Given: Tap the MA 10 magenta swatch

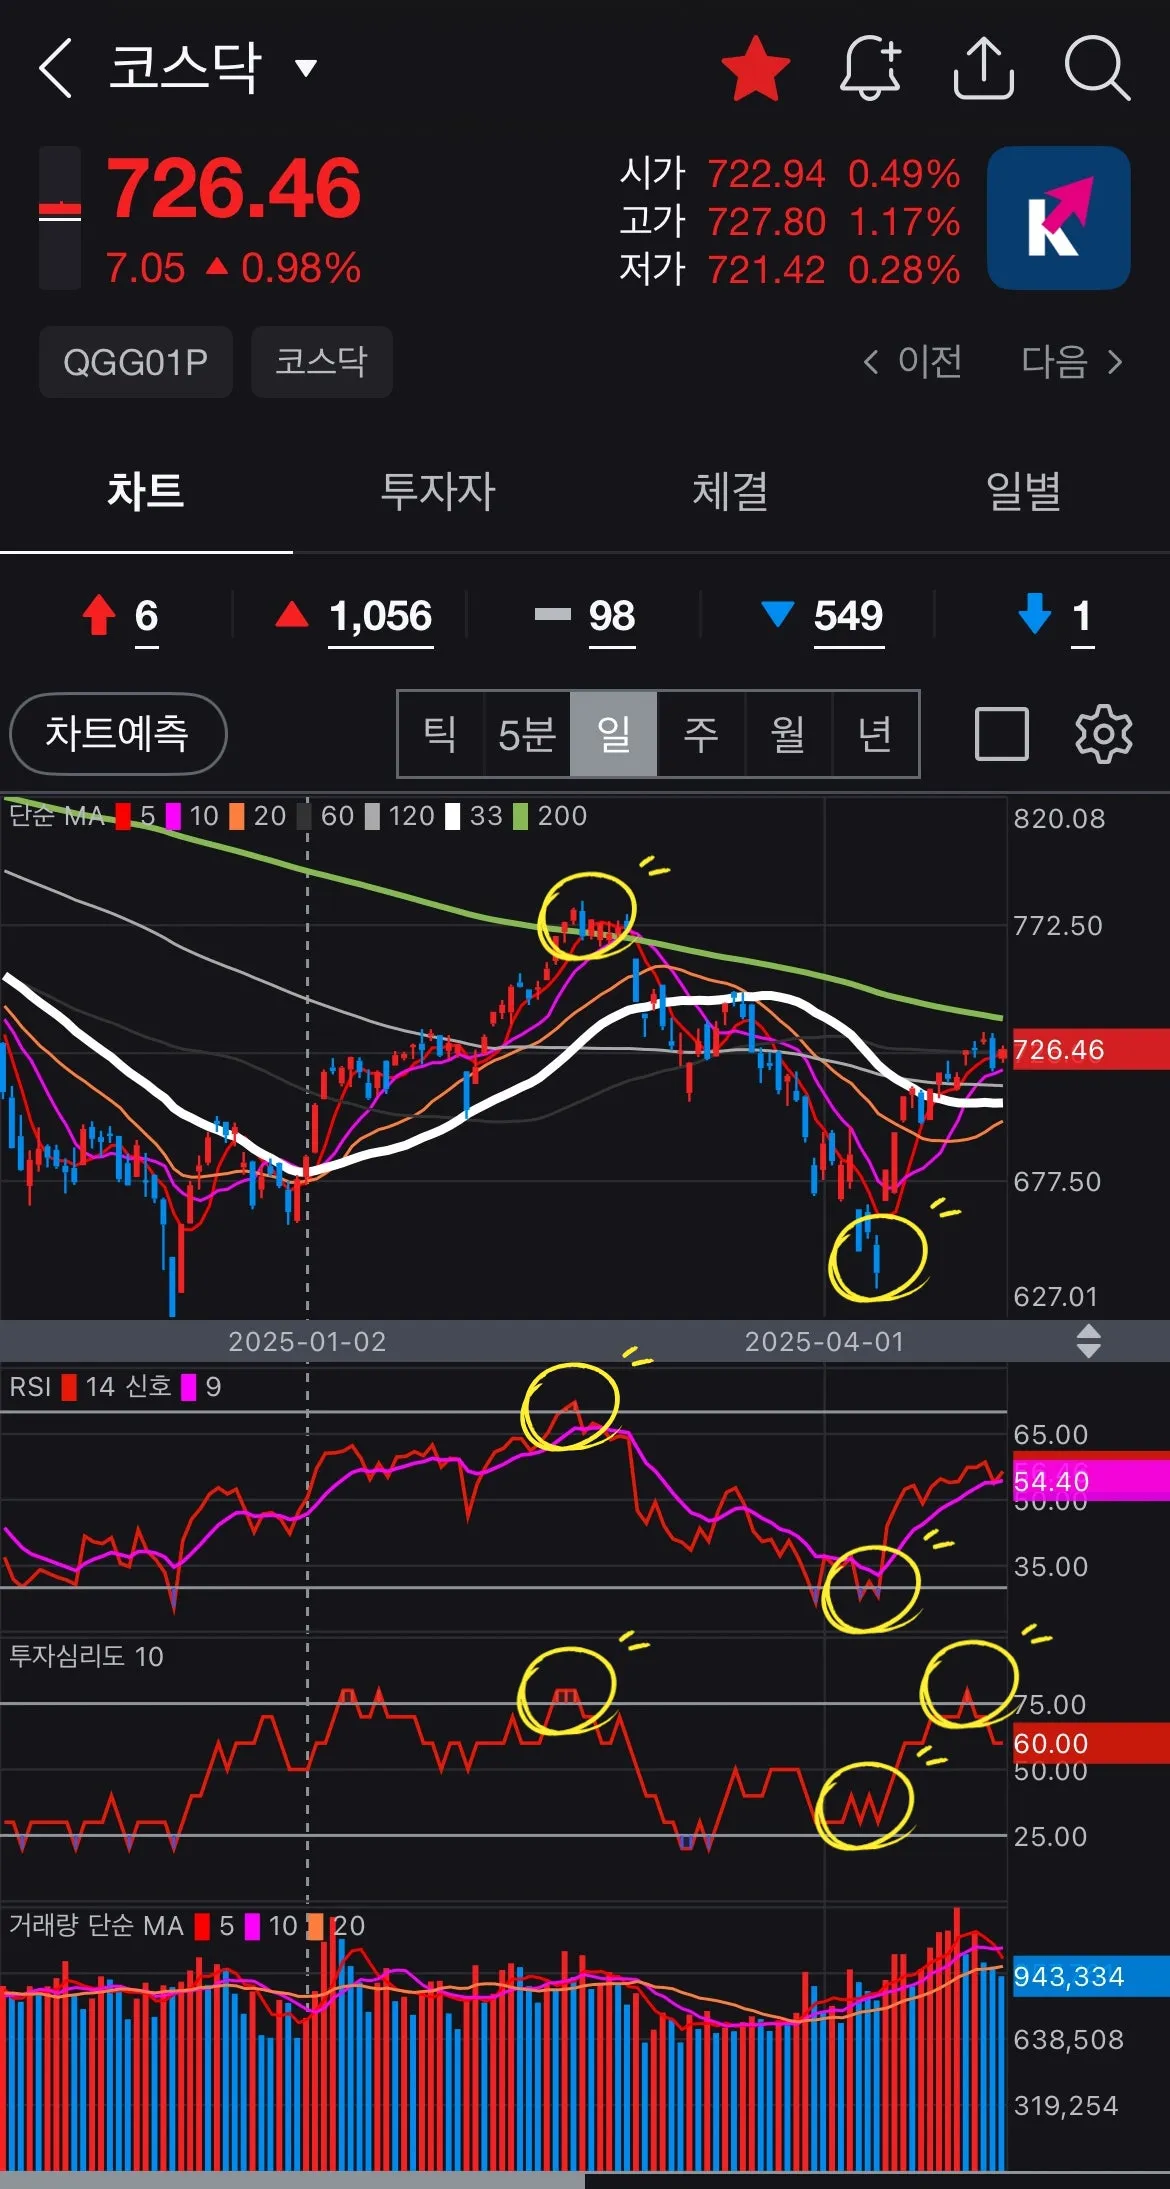Looking at the screenshot, I should pyautogui.click(x=174, y=817).
